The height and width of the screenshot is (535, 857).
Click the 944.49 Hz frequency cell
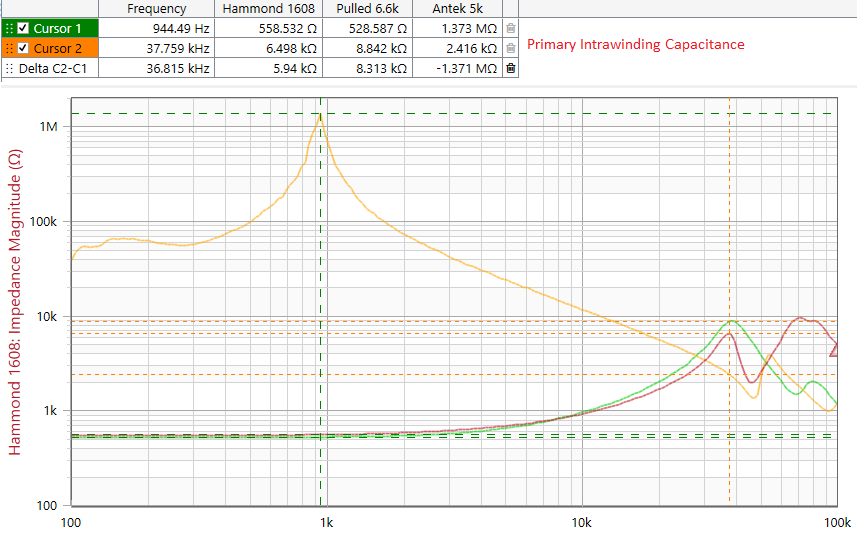click(x=157, y=28)
